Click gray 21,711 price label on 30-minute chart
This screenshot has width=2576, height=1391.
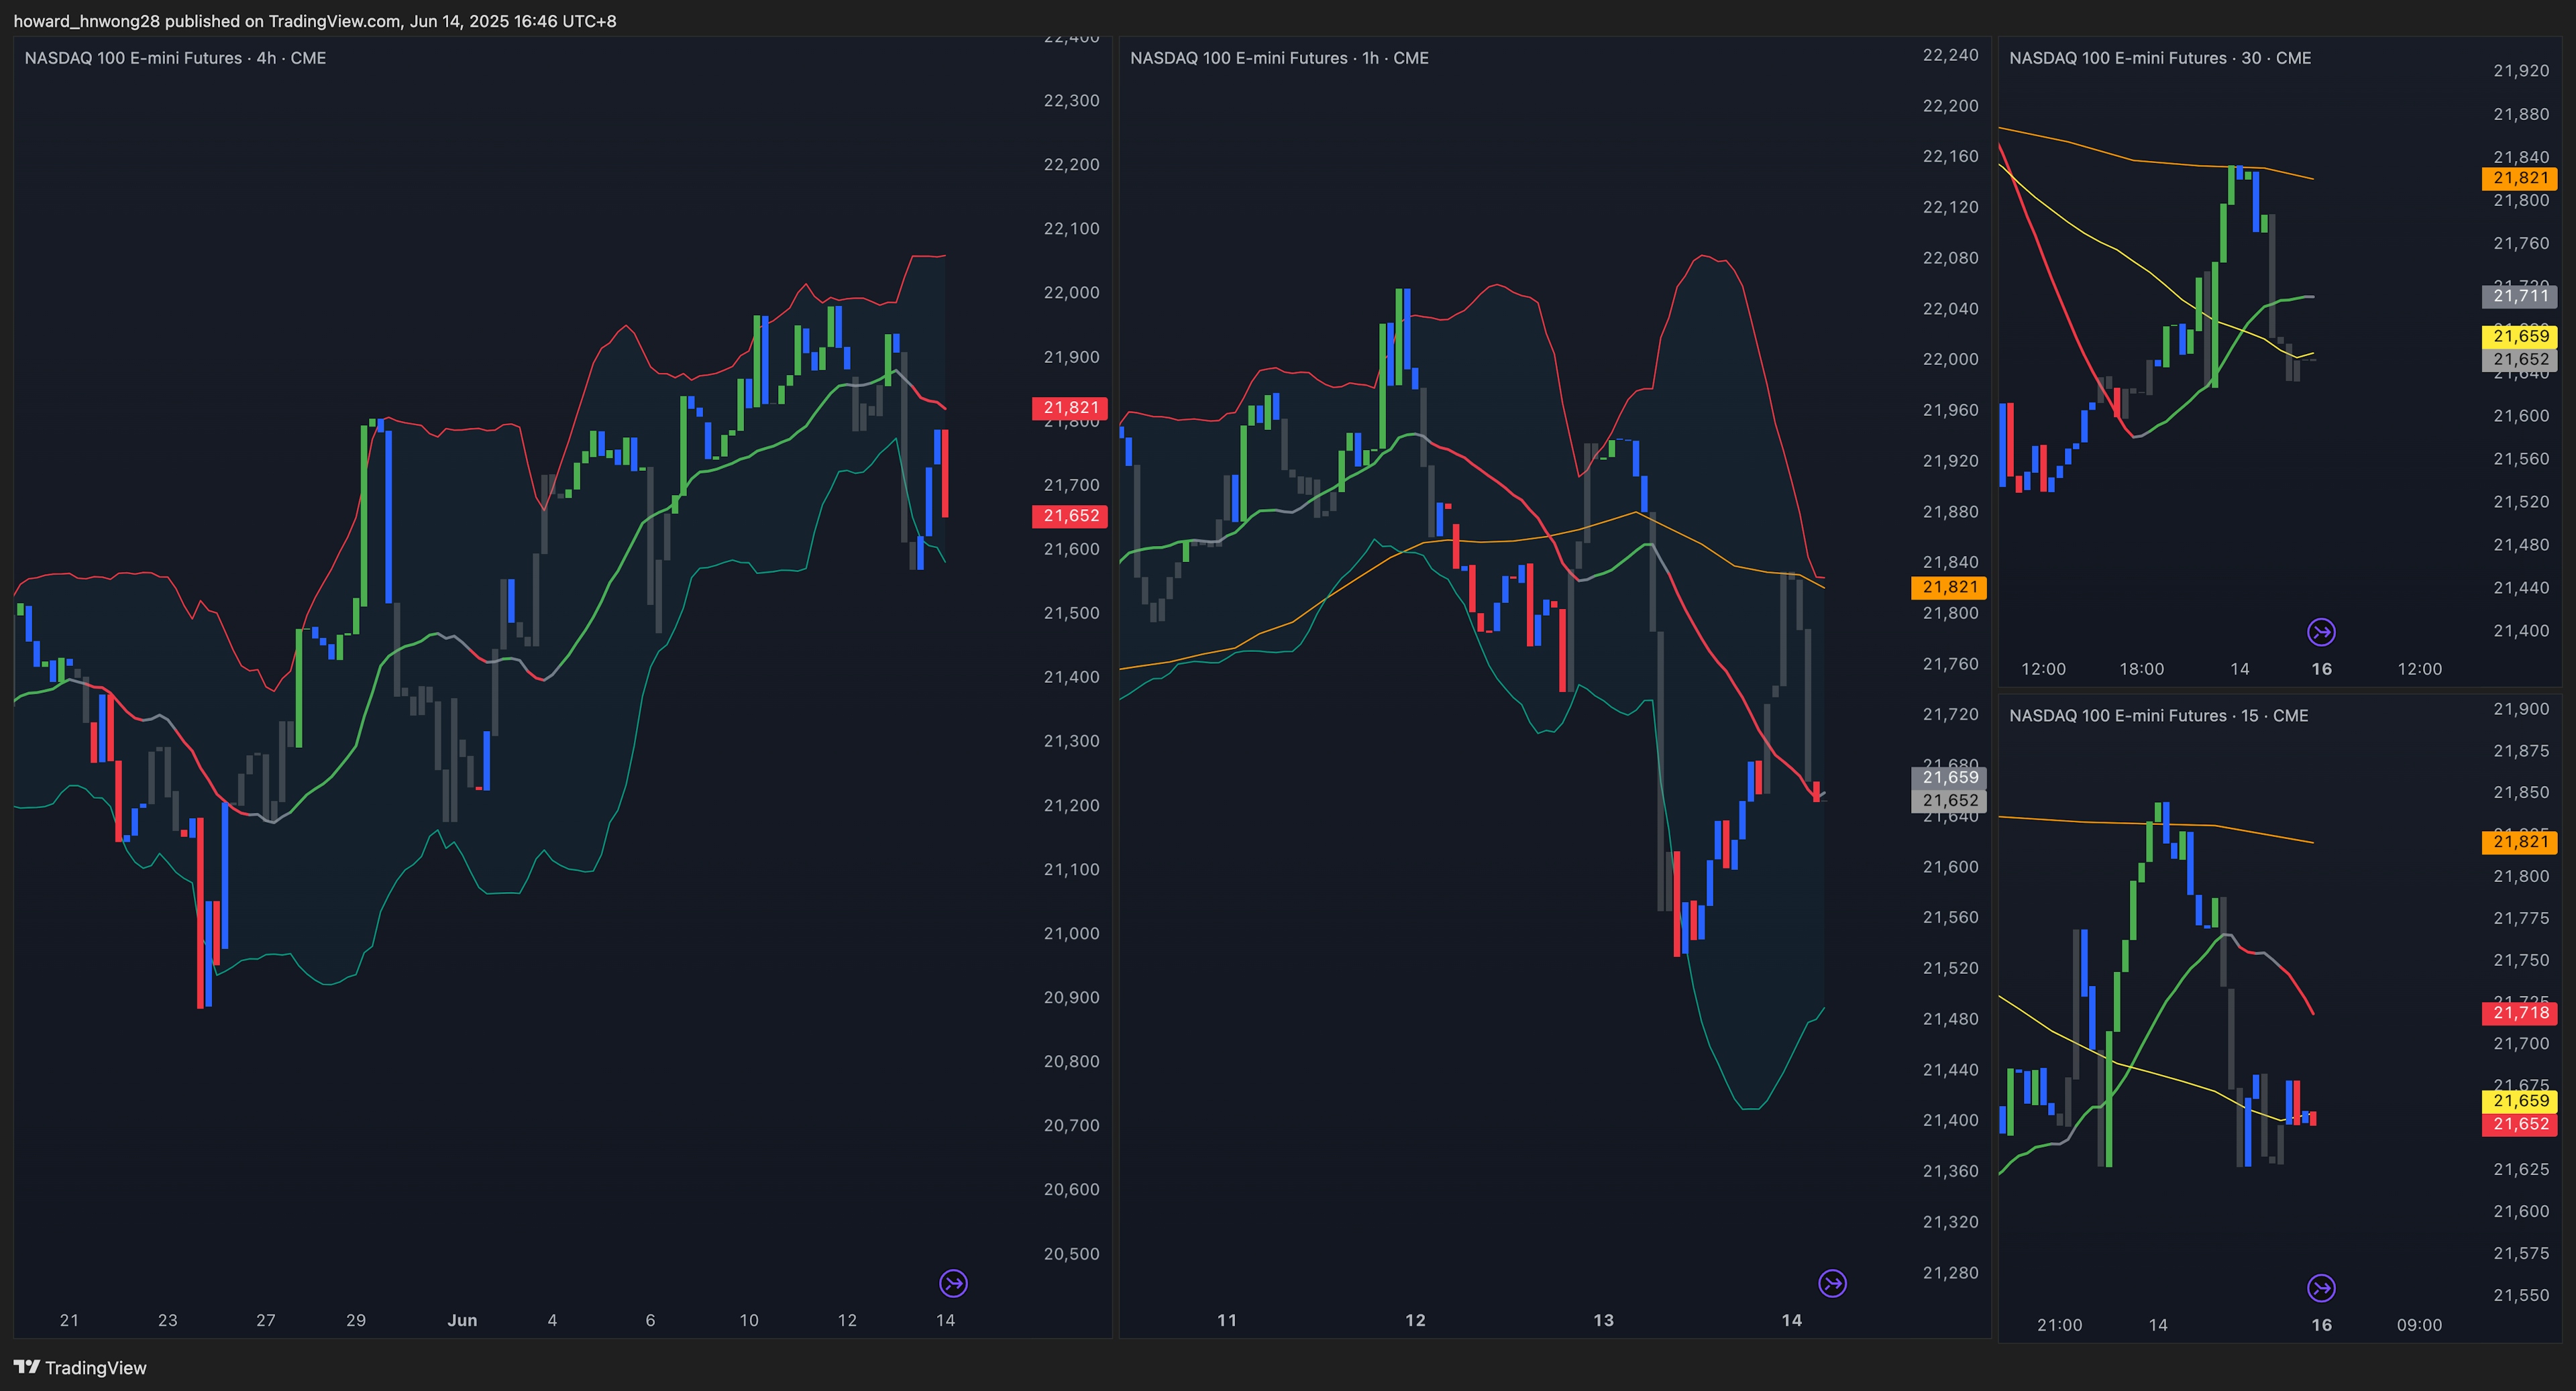2520,296
